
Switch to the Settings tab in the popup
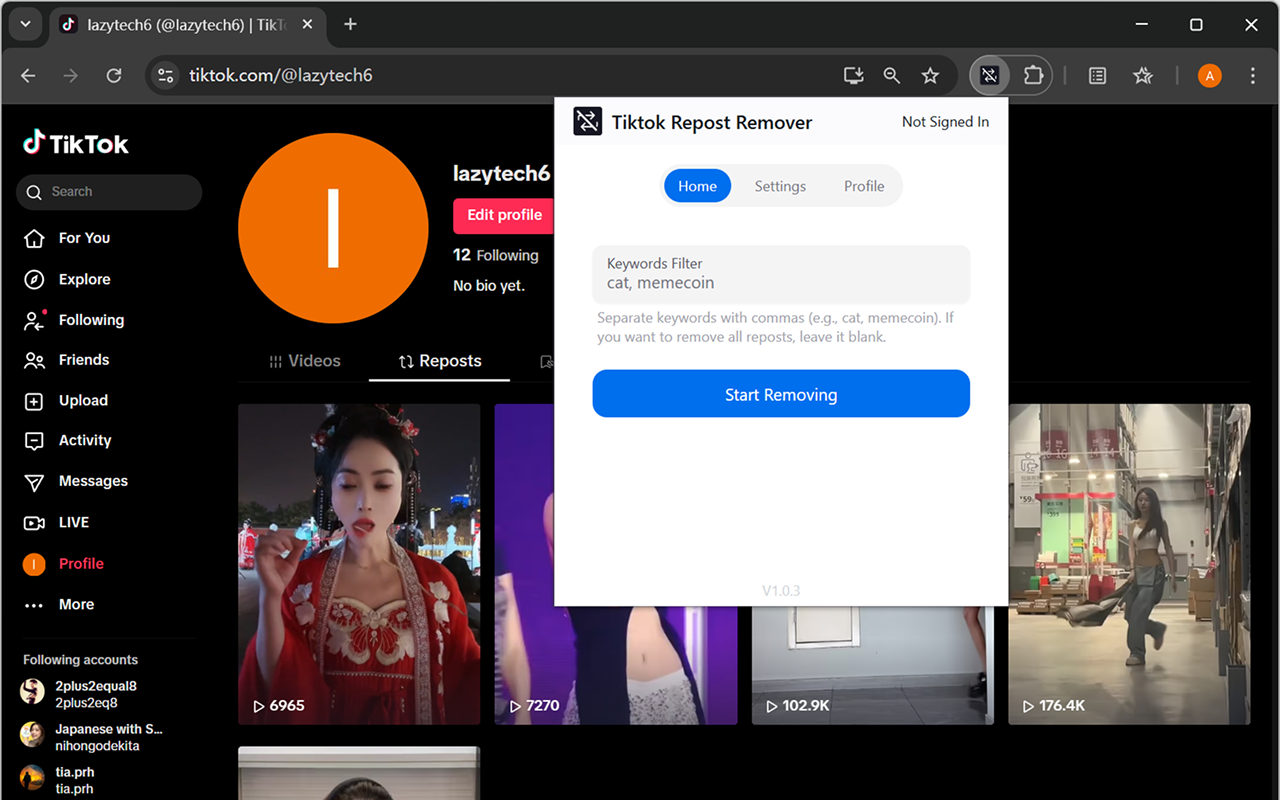click(x=780, y=185)
